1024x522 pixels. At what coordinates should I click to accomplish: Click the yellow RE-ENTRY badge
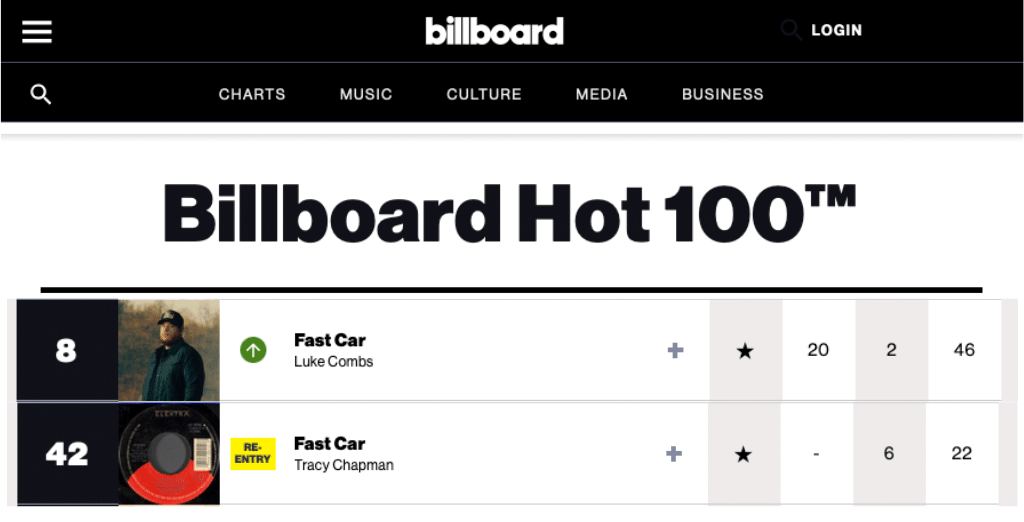pos(253,453)
